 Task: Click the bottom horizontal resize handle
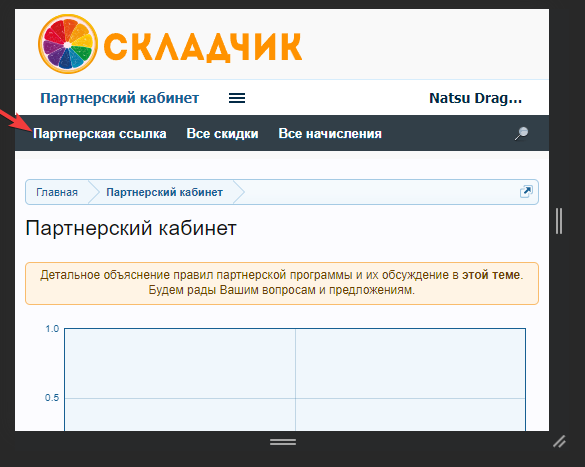pos(283,442)
